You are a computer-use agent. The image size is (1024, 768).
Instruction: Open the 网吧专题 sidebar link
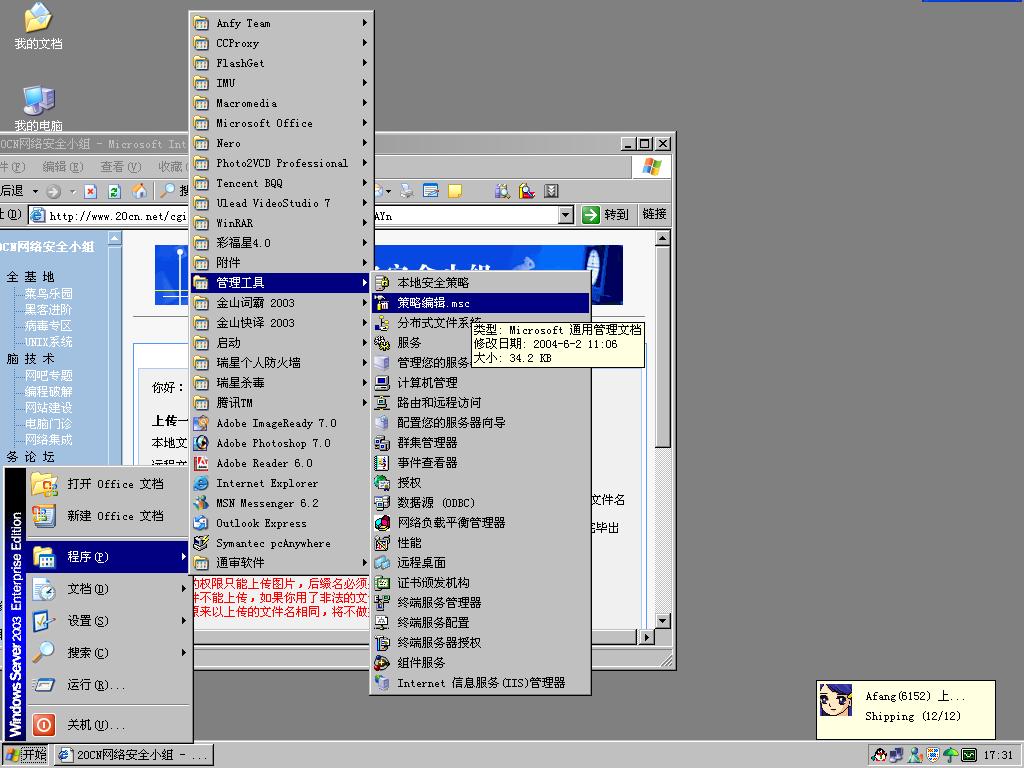(48, 376)
